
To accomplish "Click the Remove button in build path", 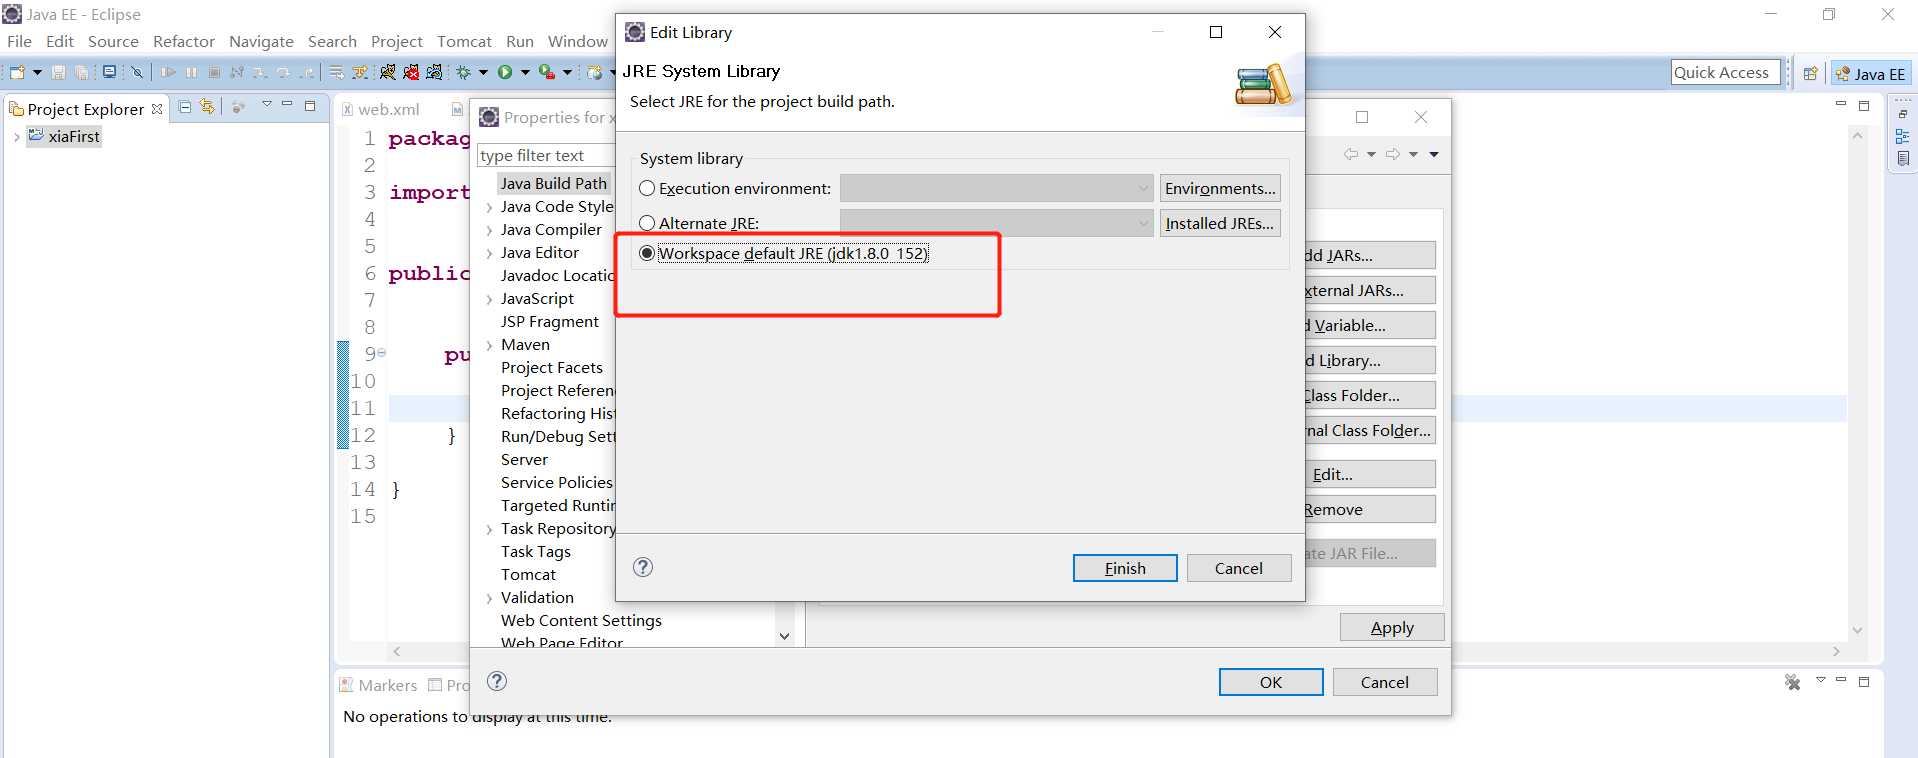I will 1370,509.
